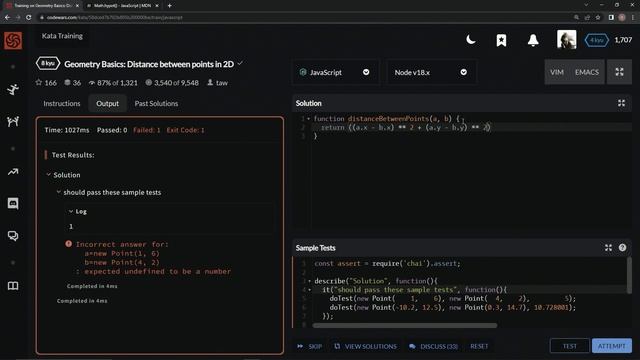Bookmark this page with the star icon
640x360 pixels.
point(598,18)
